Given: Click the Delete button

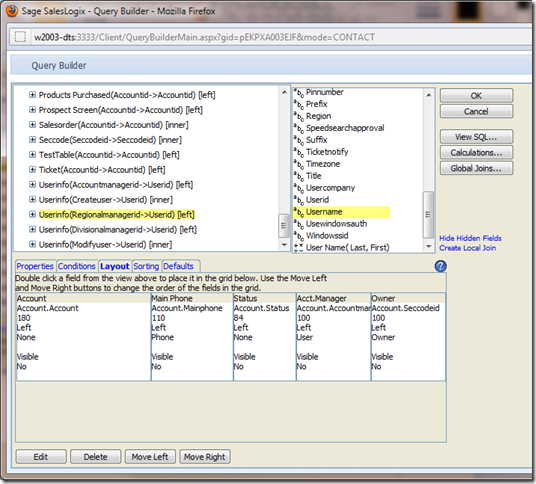Looking at the screenshot, I should [x=96, y=457].
